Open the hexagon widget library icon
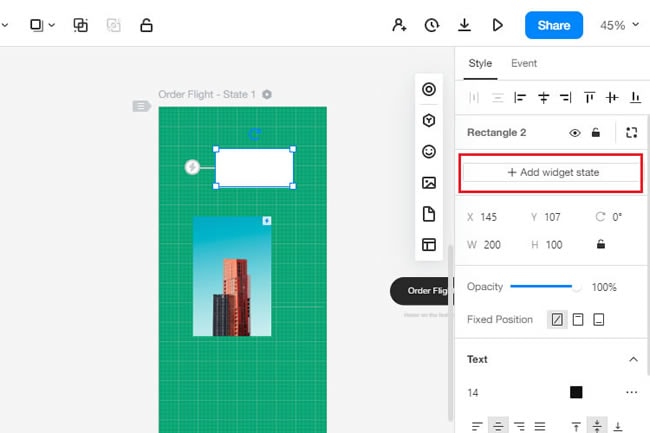The height and width of the screenshot is (433, 650). pos(429,121)
